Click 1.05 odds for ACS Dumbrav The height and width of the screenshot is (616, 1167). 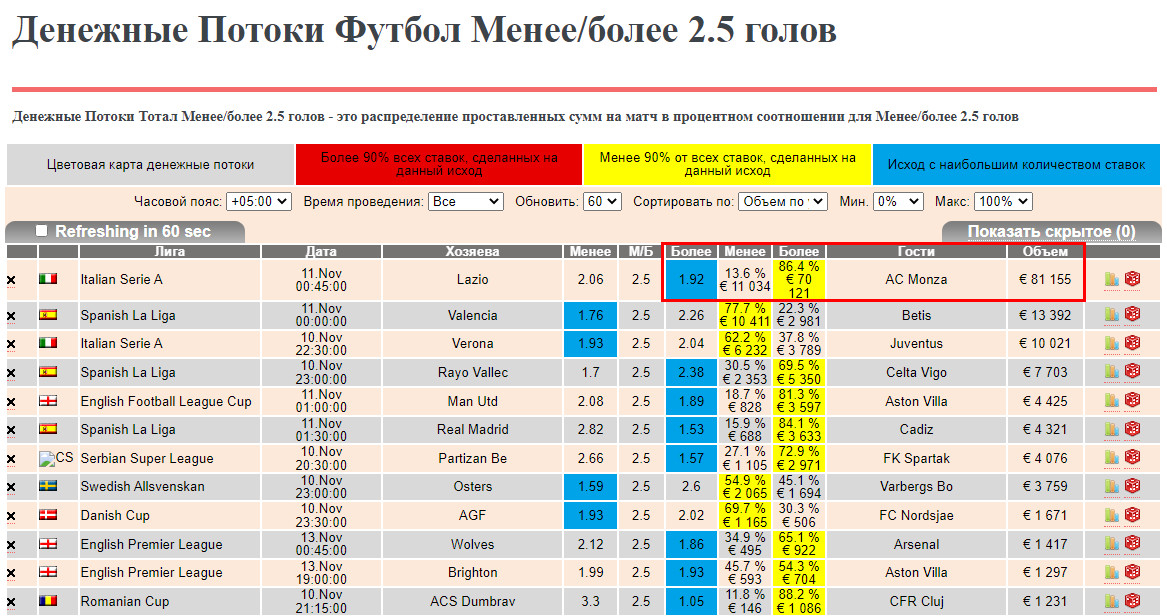coord(691,601)
